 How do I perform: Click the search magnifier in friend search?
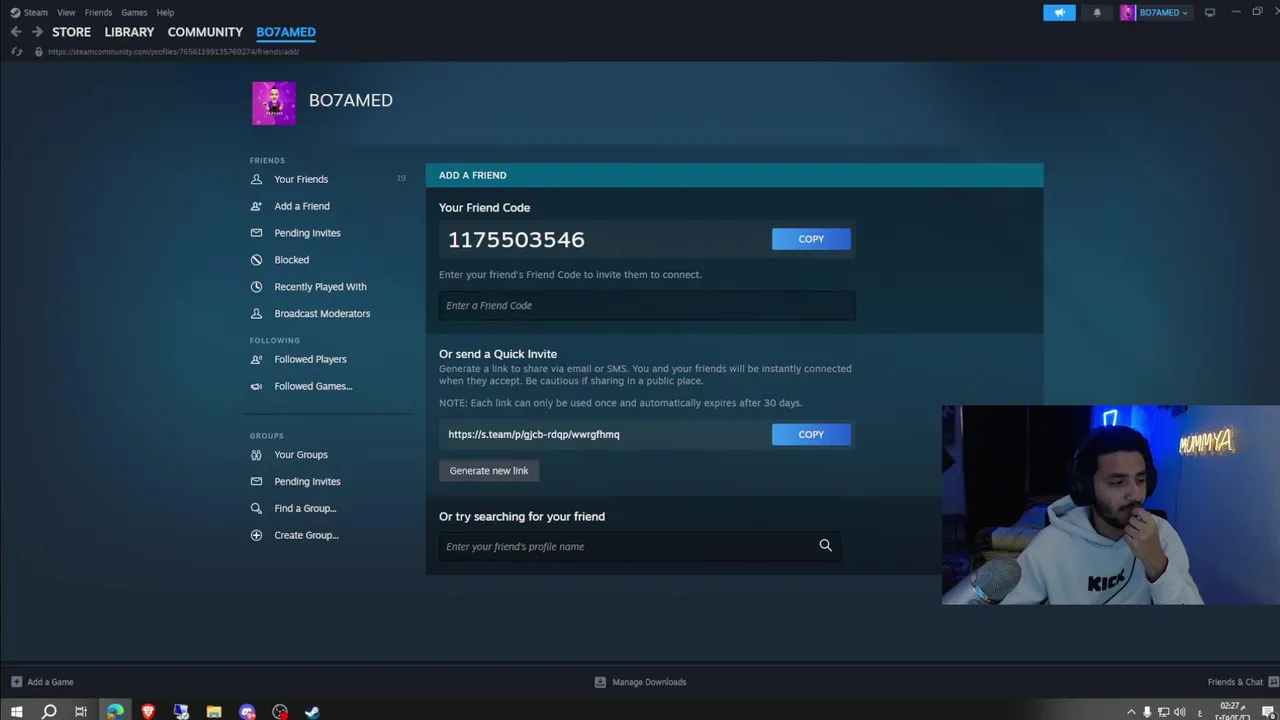coord(826,546)
